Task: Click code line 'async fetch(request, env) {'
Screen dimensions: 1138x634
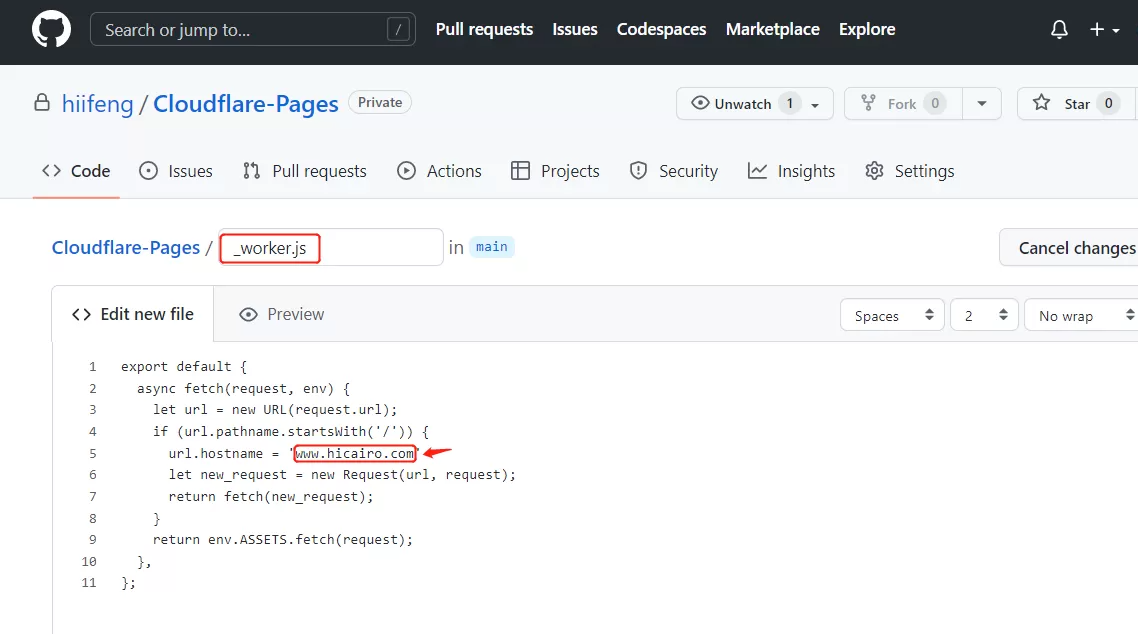Action: pos(243,388)
